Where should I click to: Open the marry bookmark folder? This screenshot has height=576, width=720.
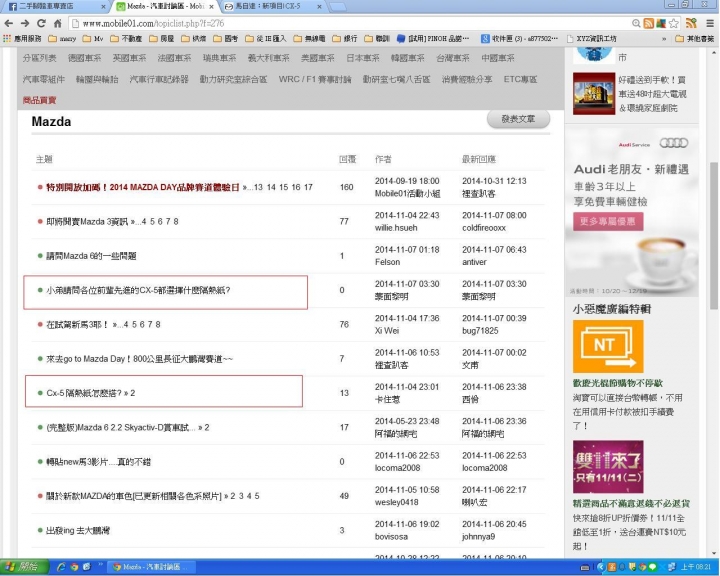pyautogui.click(x=62, y=39)
